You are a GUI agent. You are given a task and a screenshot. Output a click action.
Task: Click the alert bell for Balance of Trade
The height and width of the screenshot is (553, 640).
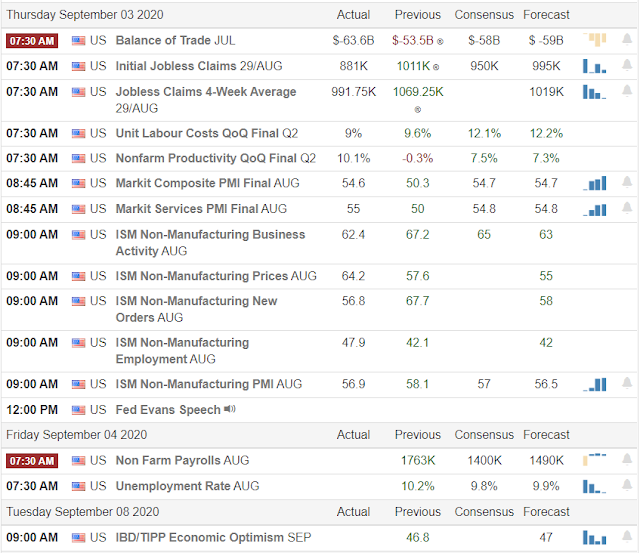627,40
